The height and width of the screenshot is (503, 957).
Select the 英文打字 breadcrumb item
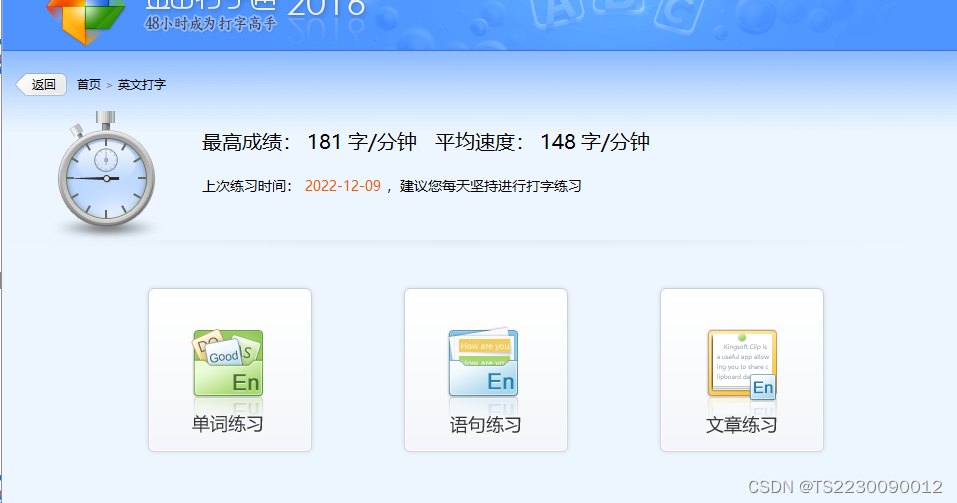click(142, 84)
